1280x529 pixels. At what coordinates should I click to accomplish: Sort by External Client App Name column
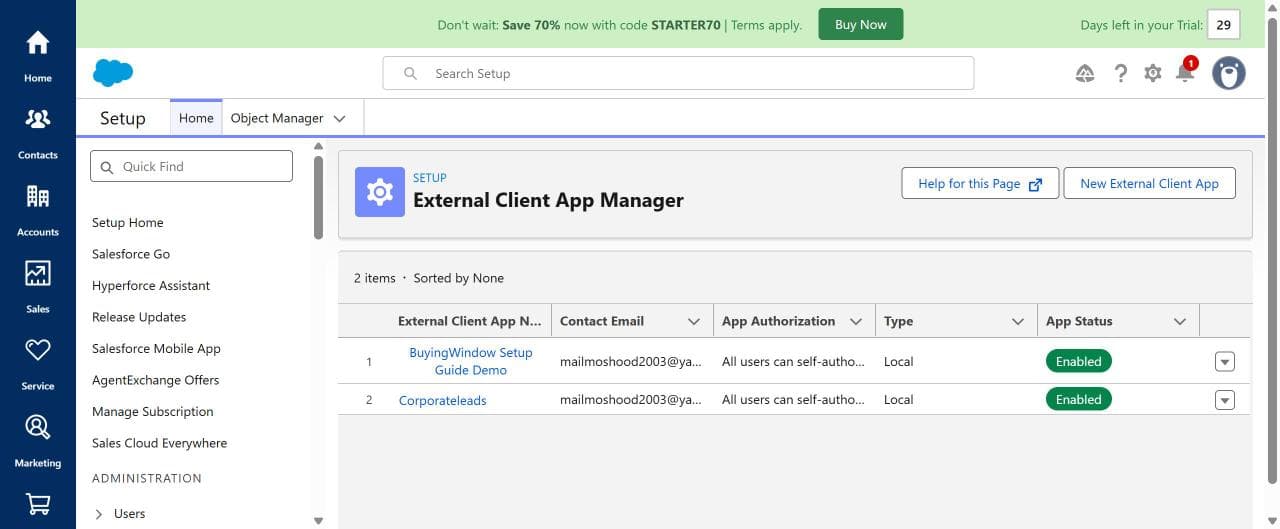click(x=469, y=321)
